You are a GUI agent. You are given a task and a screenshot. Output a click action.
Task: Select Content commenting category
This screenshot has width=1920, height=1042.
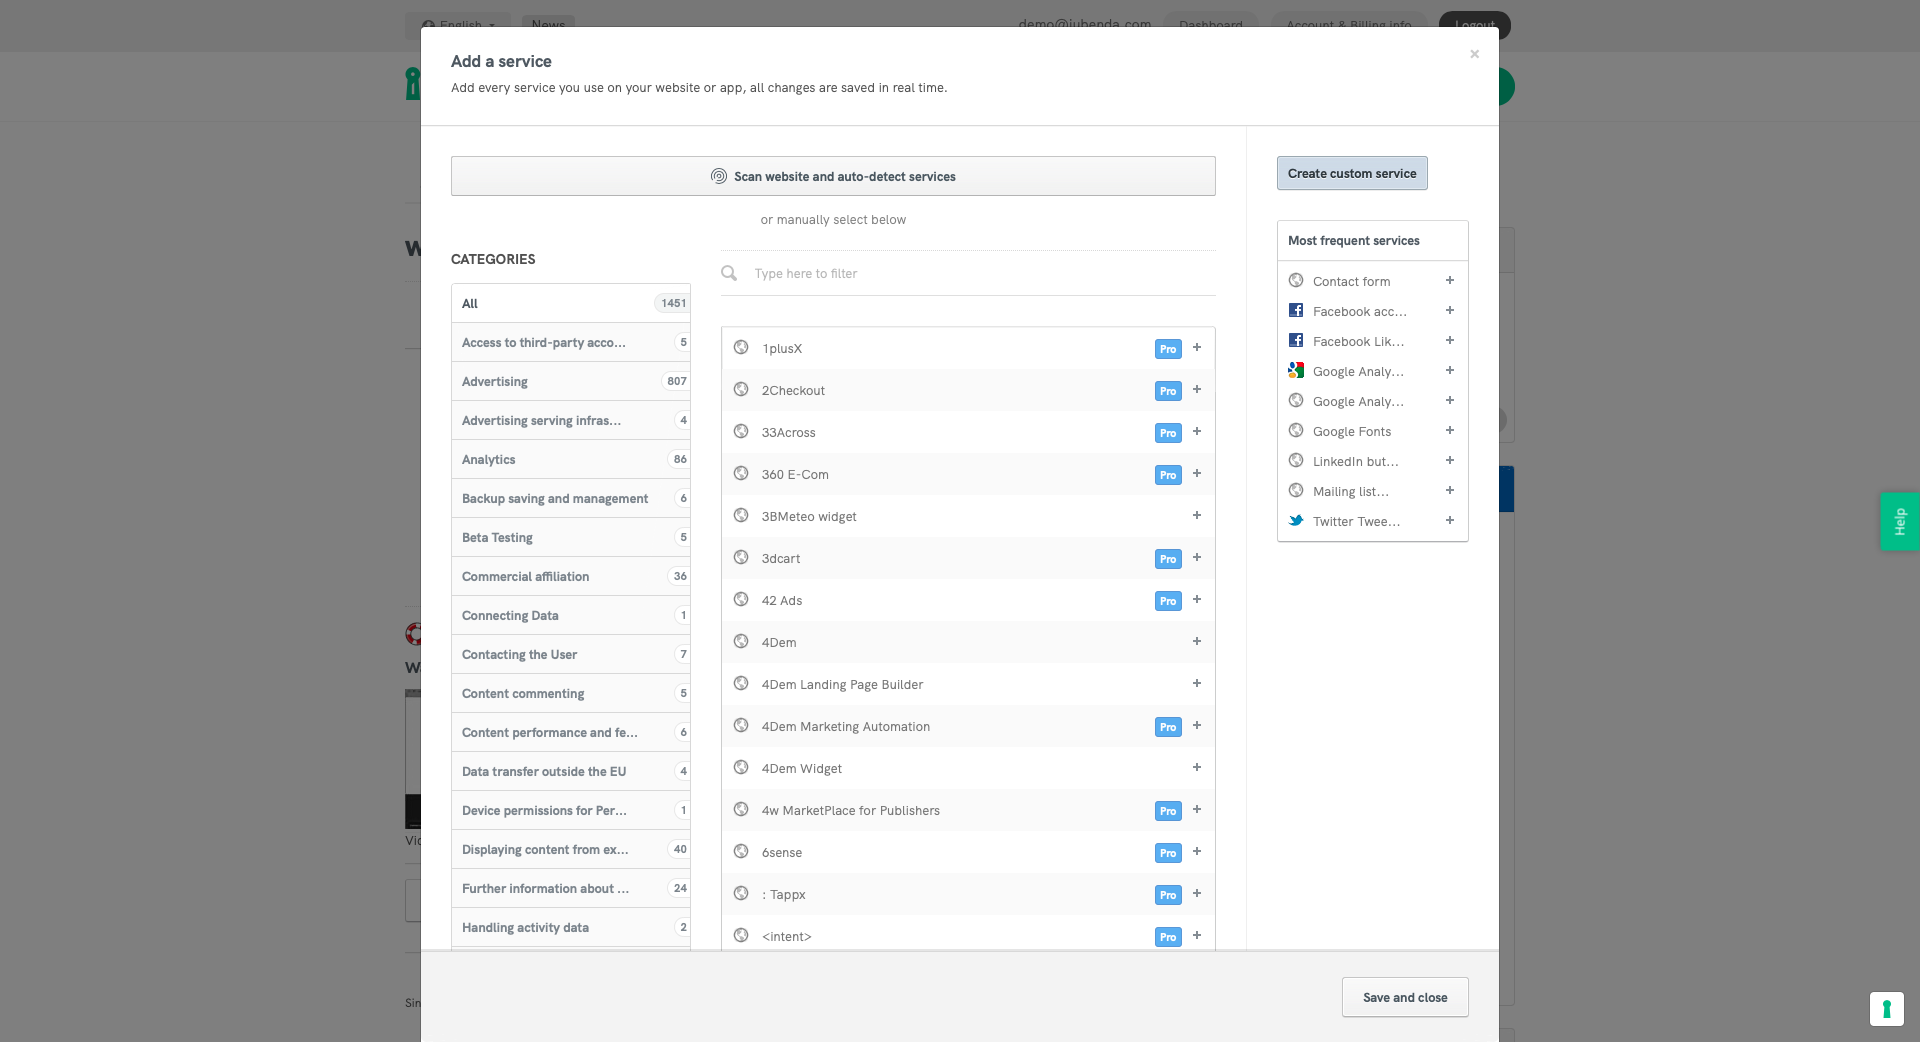[571, 693]
